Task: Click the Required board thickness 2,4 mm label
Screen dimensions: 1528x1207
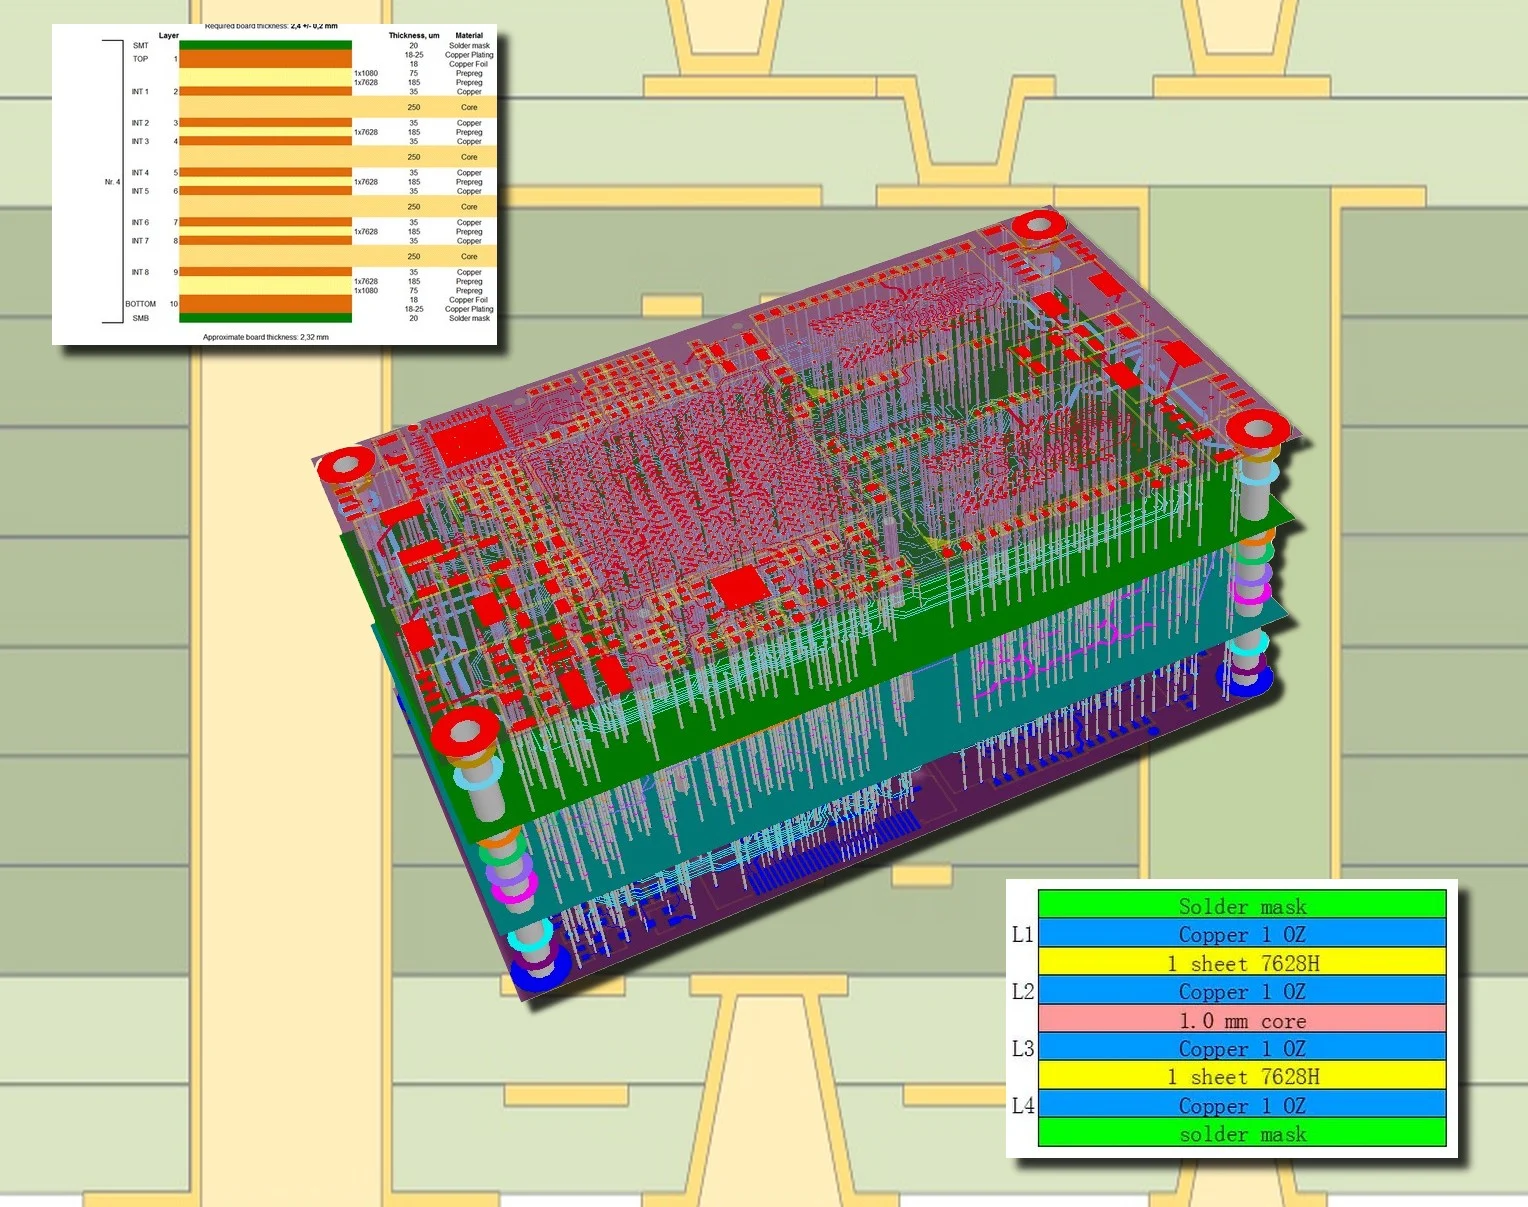Action: click(x=269, y=25)
